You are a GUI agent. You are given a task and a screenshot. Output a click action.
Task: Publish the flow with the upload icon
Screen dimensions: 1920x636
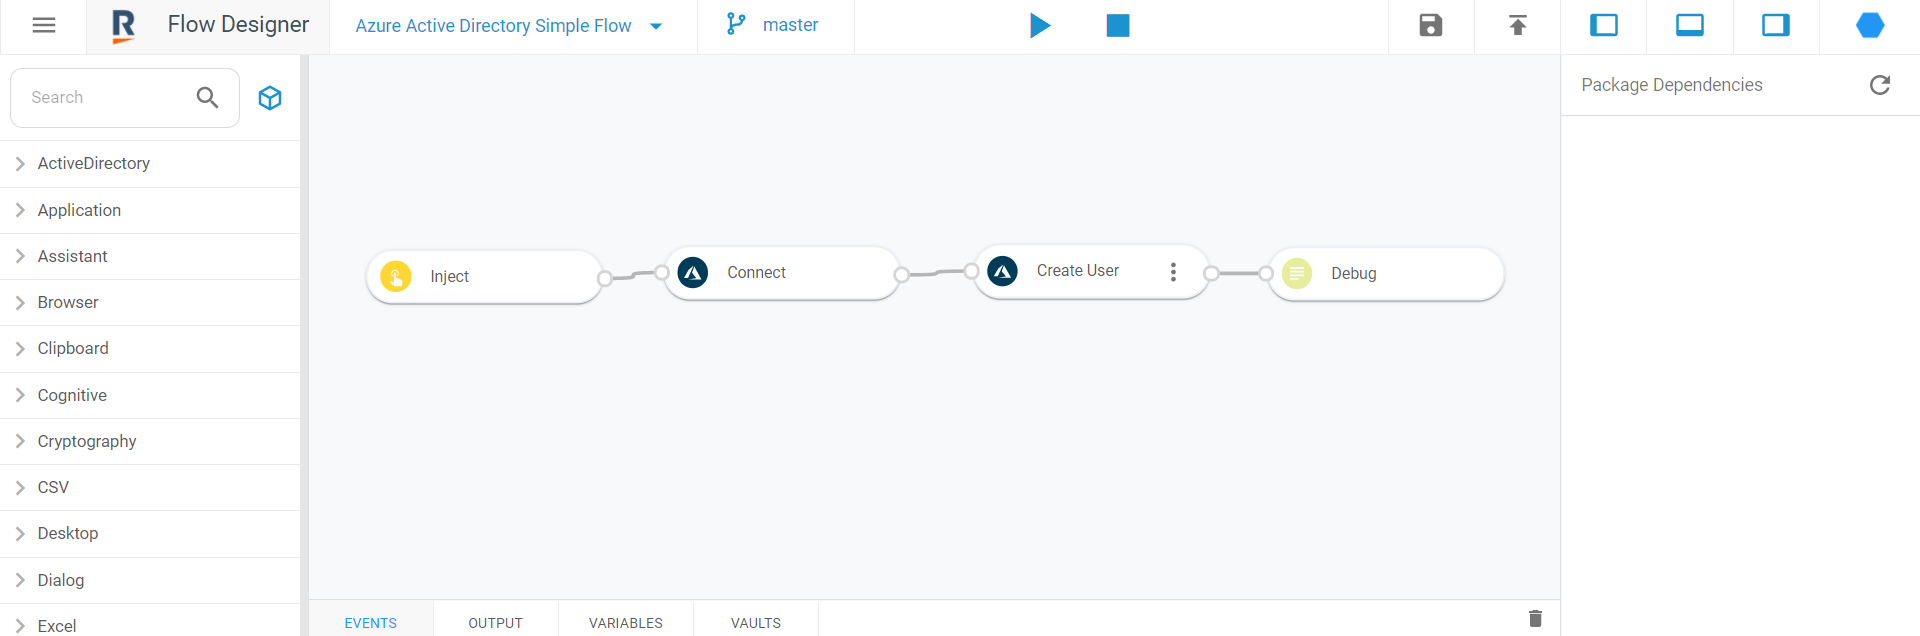(1516, 25)
